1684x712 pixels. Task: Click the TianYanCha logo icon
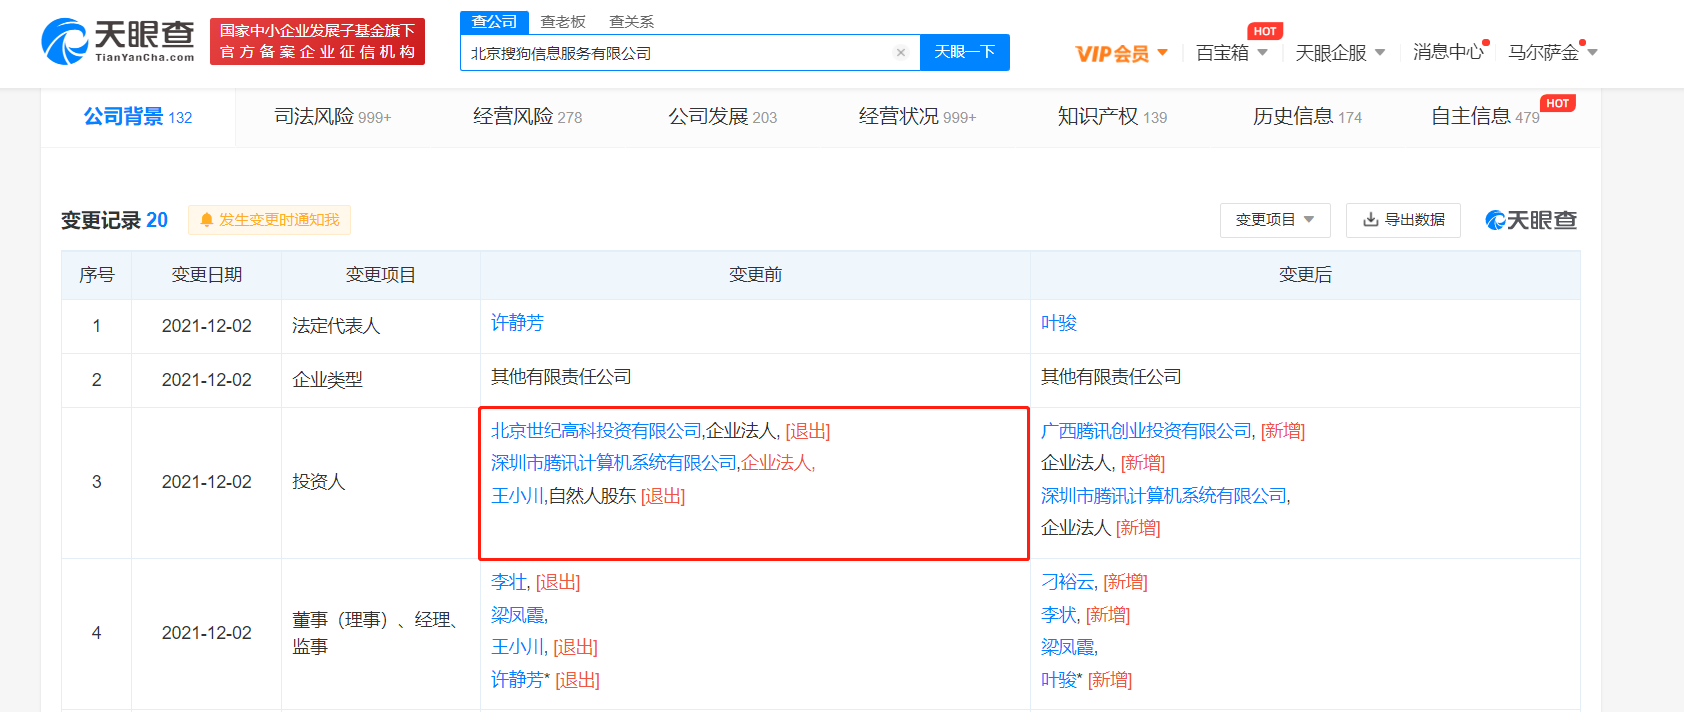[65, 42]
